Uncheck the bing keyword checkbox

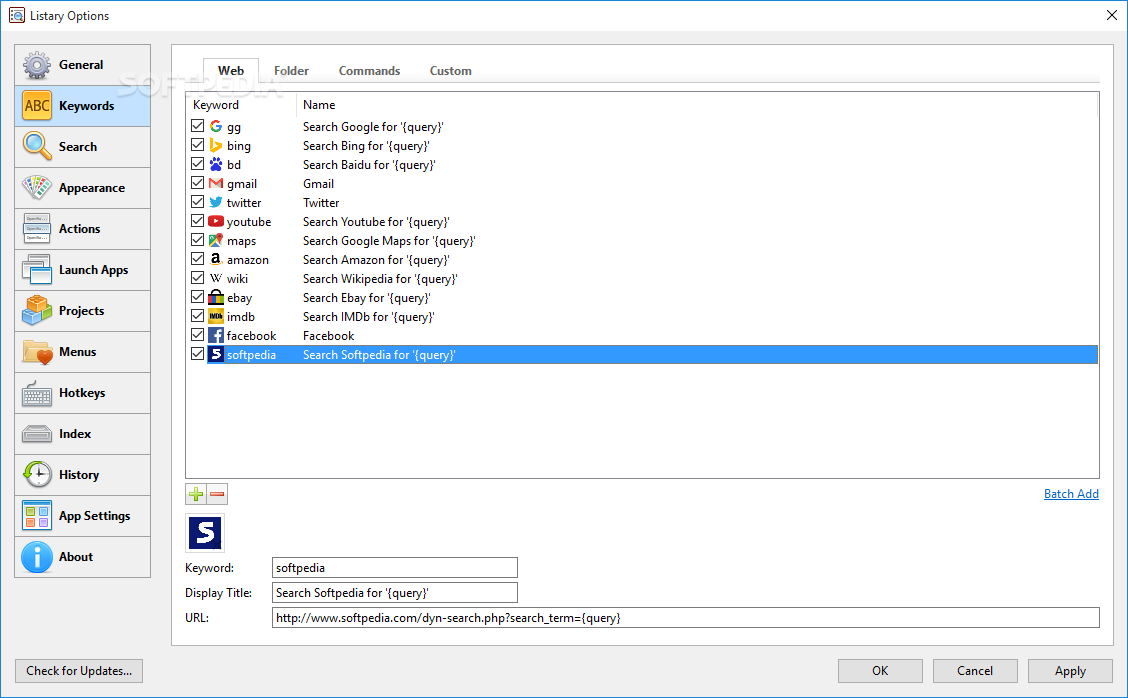197,145
